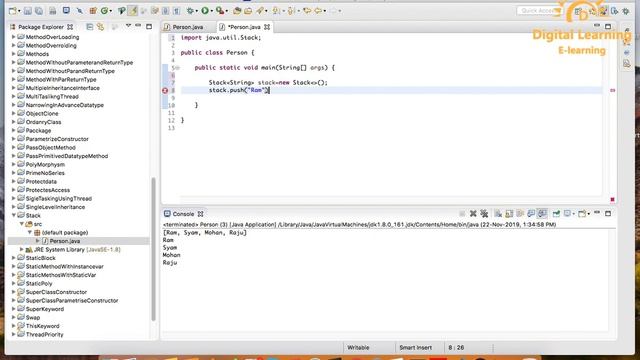Click the Print toolbar icon
This screenshot has width=640, height=360.
point(53,11)
